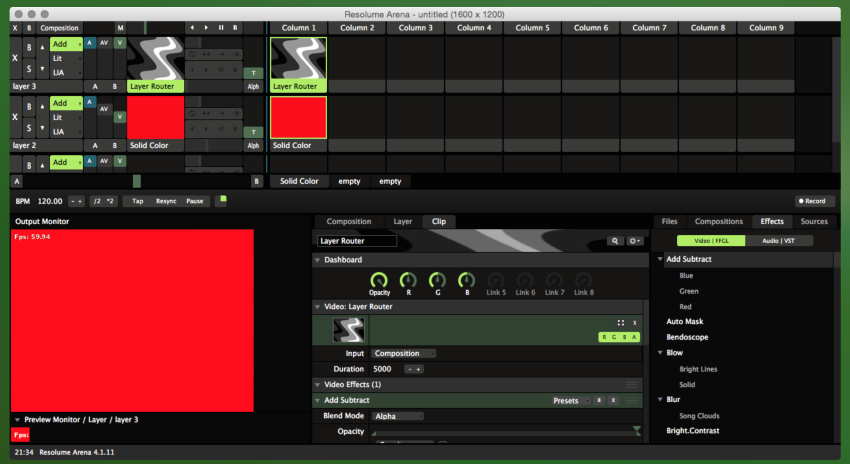
Task: Open the Input Composition dropdown
Action: coord(403,353)
